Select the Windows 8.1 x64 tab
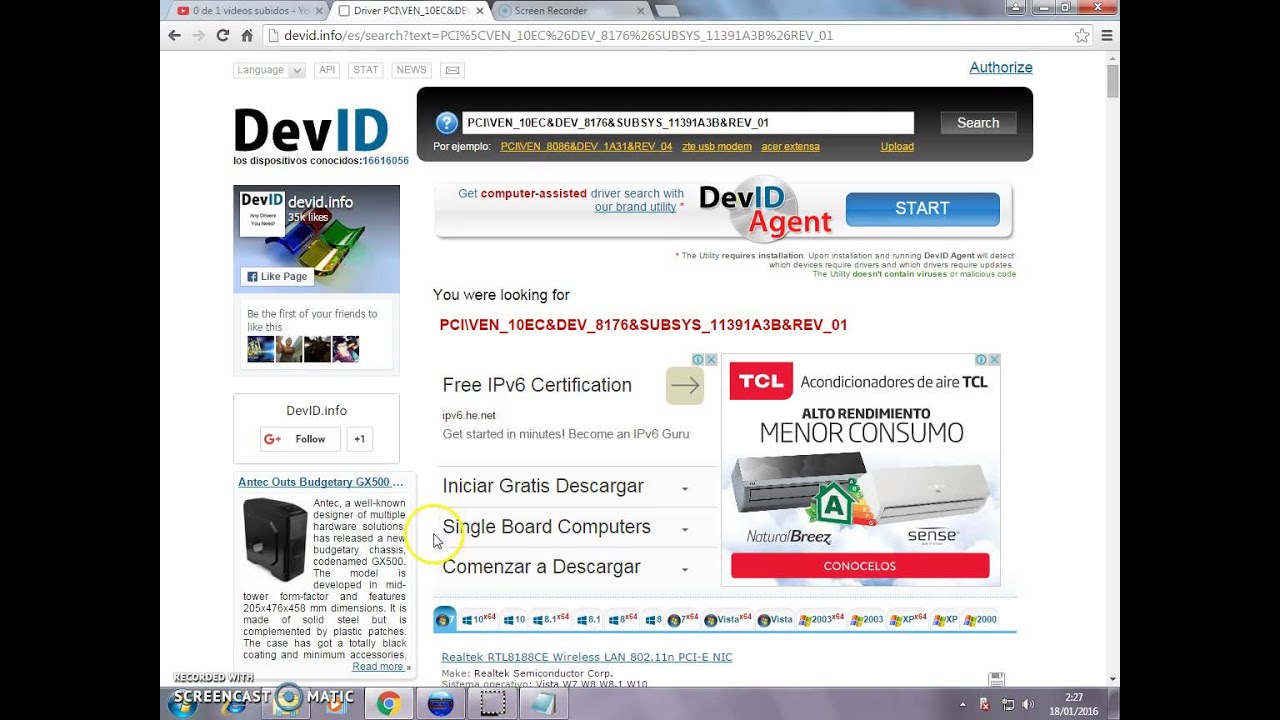The image size is (1280, 720). pos(550,619)
